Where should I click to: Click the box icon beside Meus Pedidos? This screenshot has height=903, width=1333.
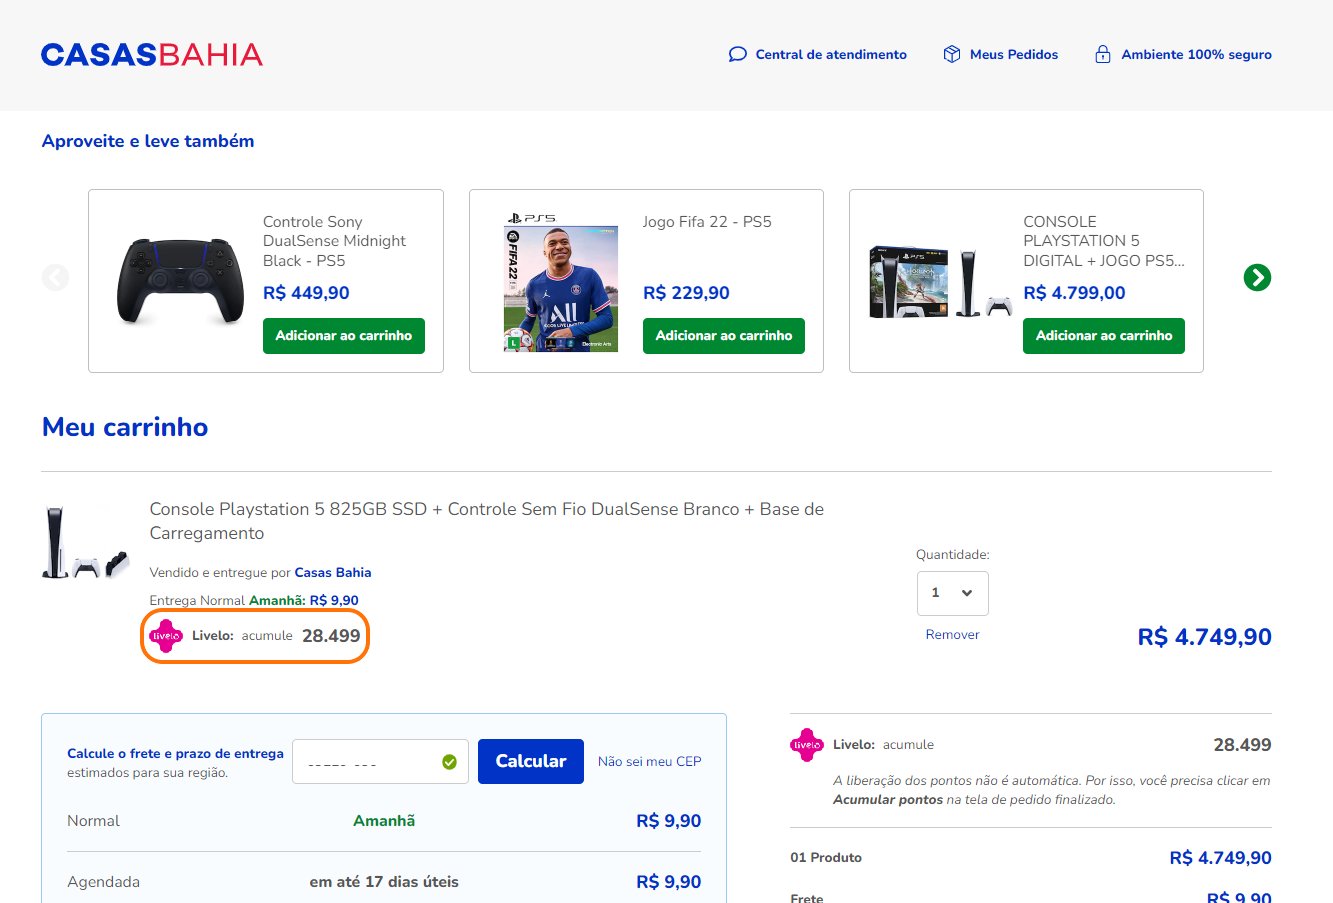click(952, 54)
